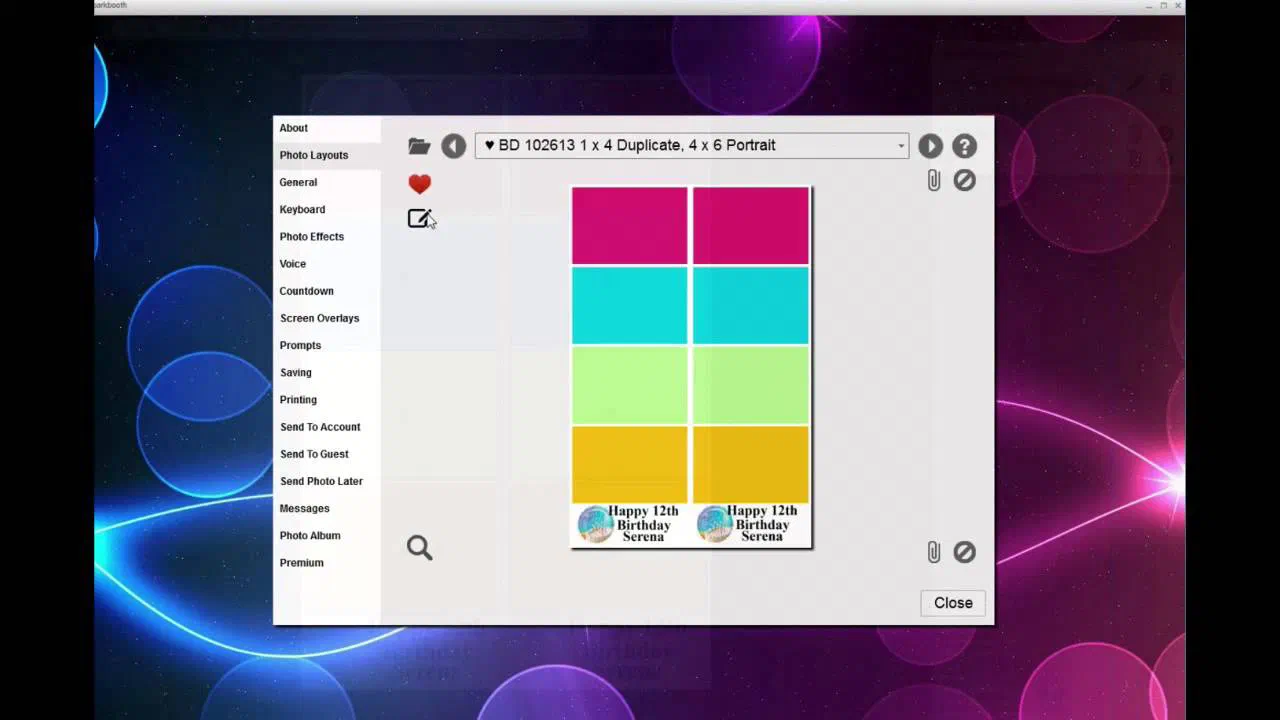Viewport: 1280px width, 720px height.
Task: Clear lower attachment with cancel icon
Action: [x=964, y=552]
